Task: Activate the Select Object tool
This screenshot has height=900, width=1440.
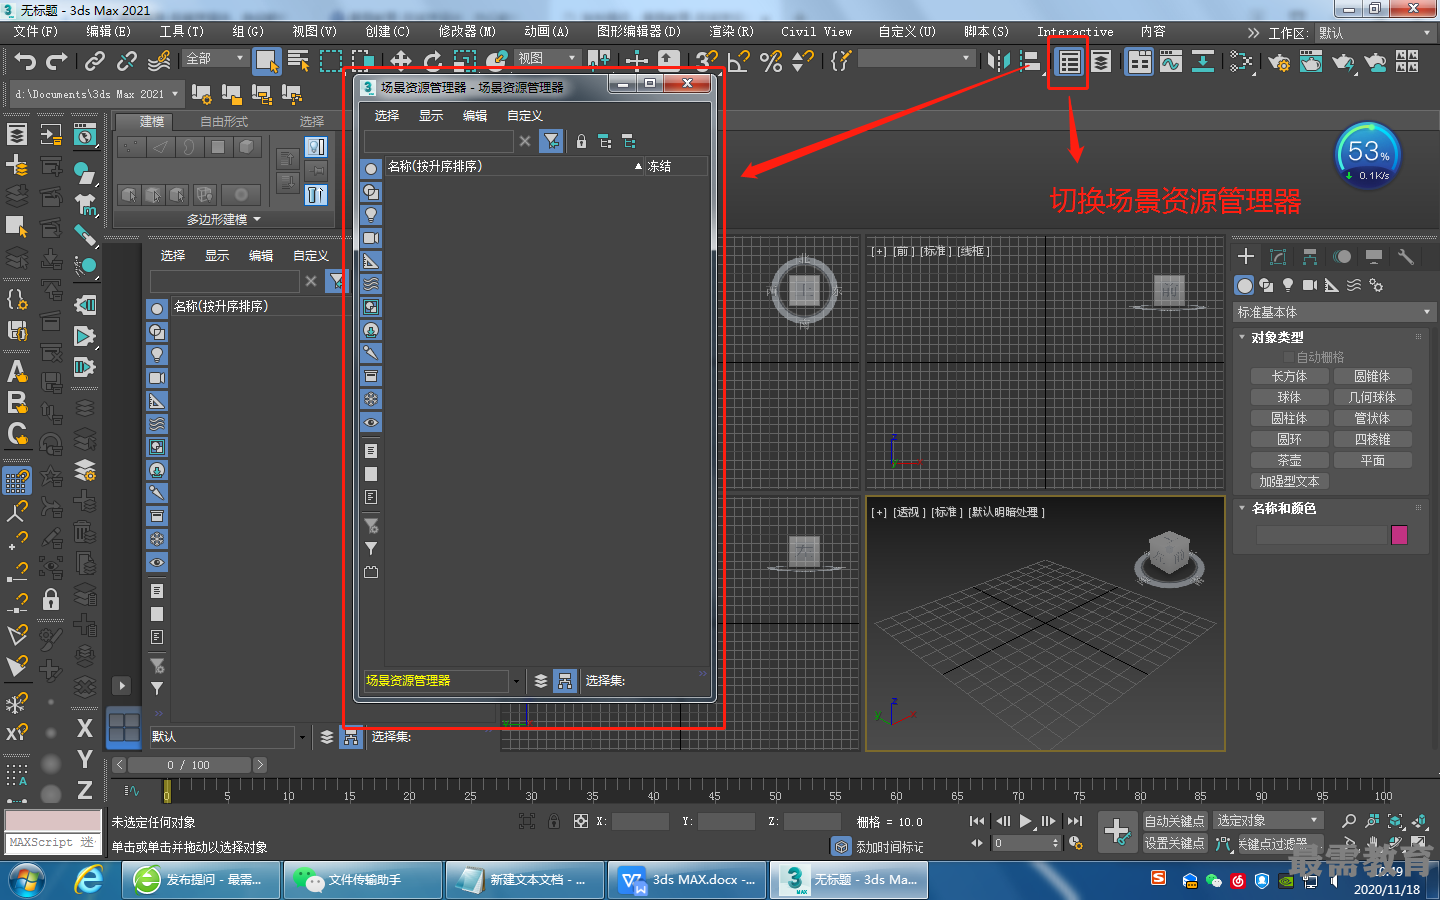Action: 266,61
